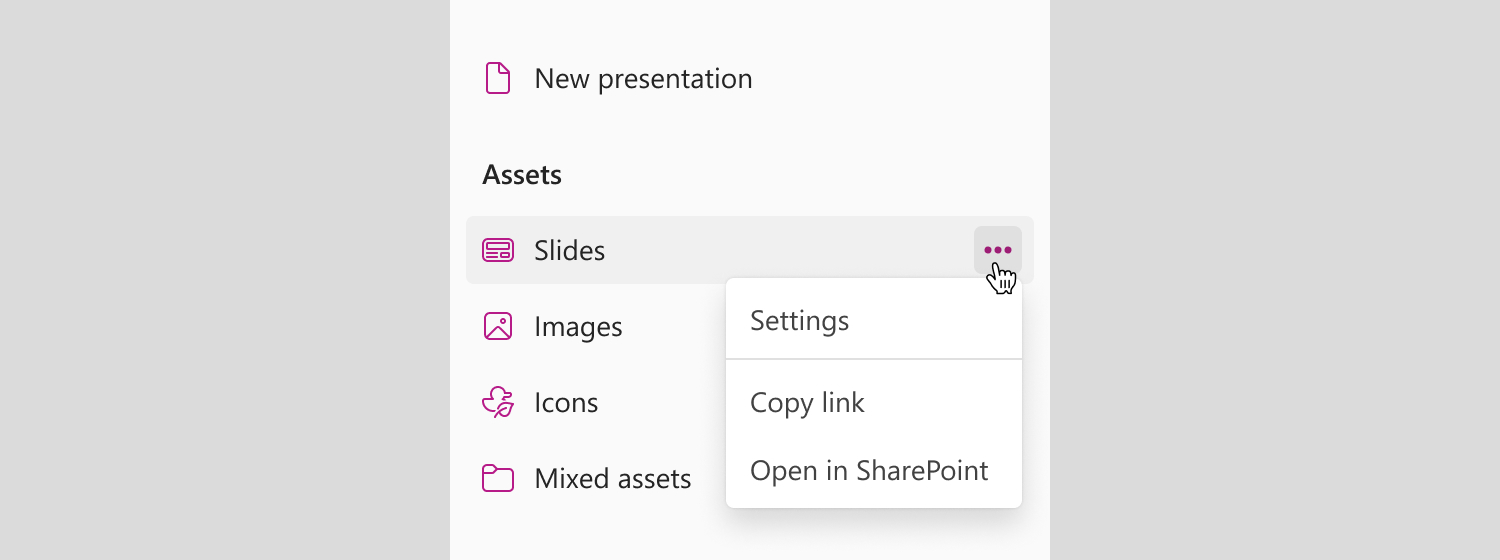Open the Images asset library label
This screenshot has height=560, width=1500.
[x=578, y=327]
